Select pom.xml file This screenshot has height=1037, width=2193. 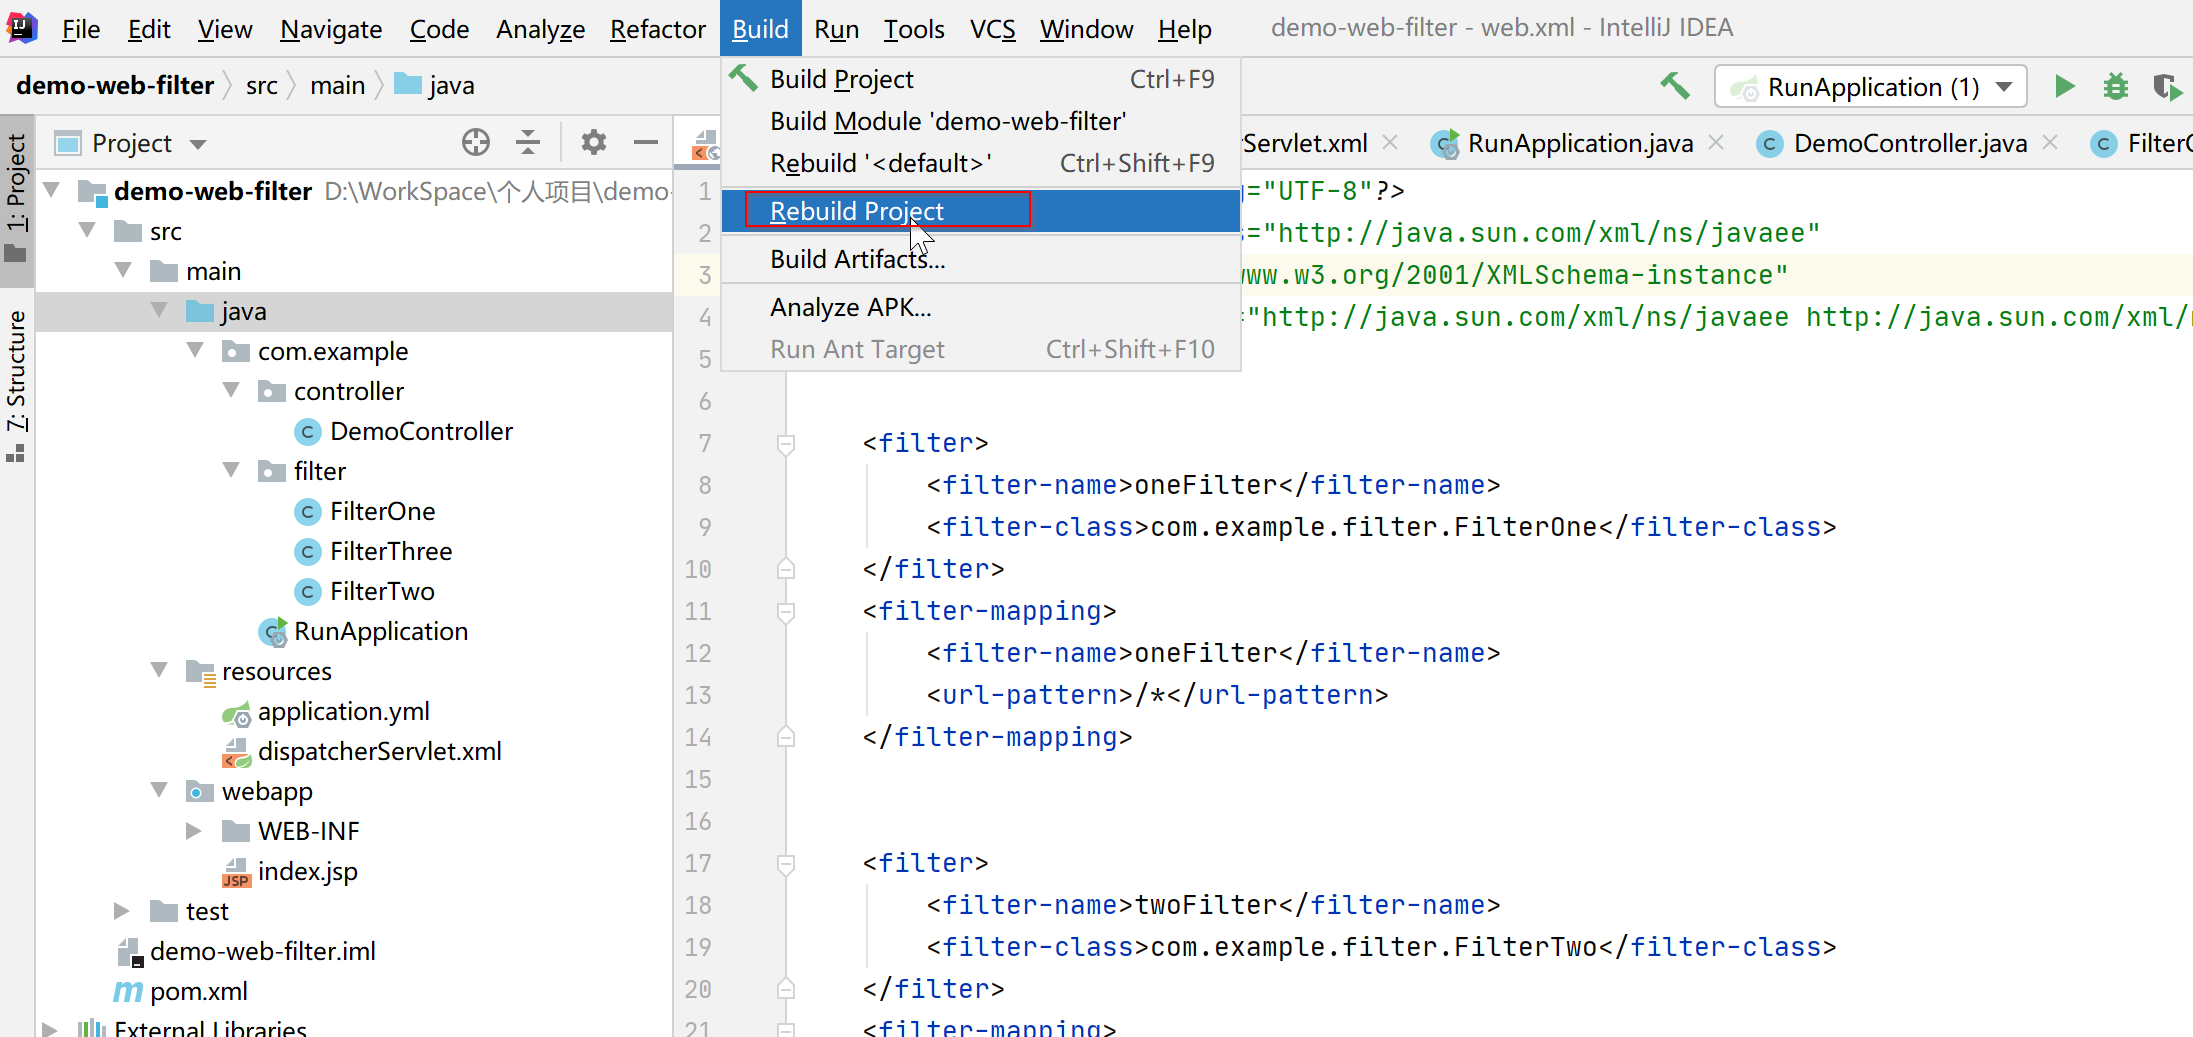[x=198, y=991]
